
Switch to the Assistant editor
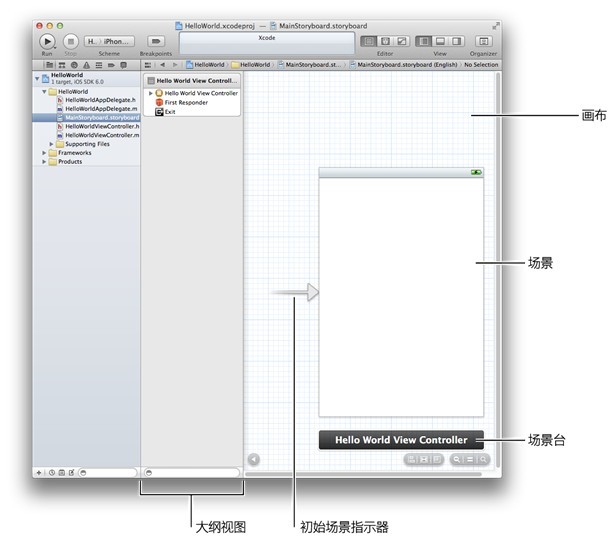tap(385, 41)
